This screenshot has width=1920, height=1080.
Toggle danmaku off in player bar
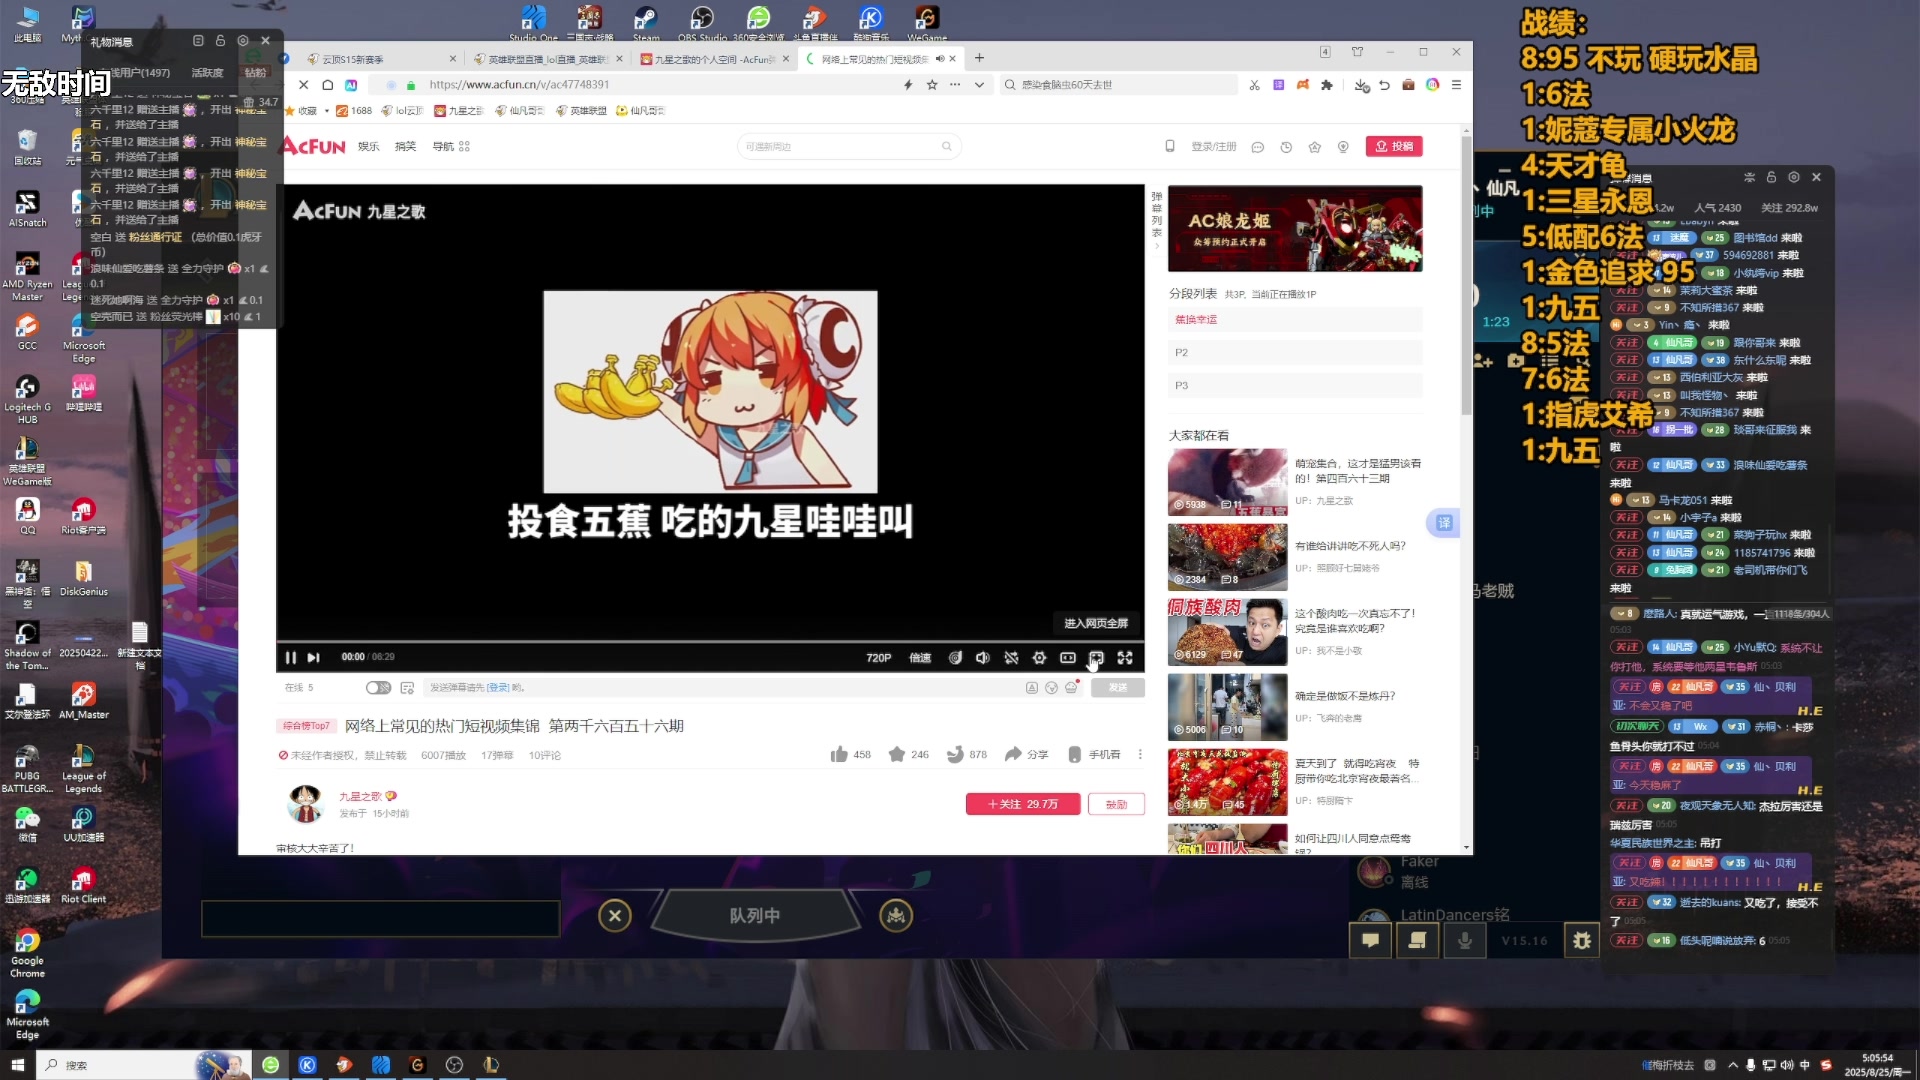click(x=1011, y=657)
